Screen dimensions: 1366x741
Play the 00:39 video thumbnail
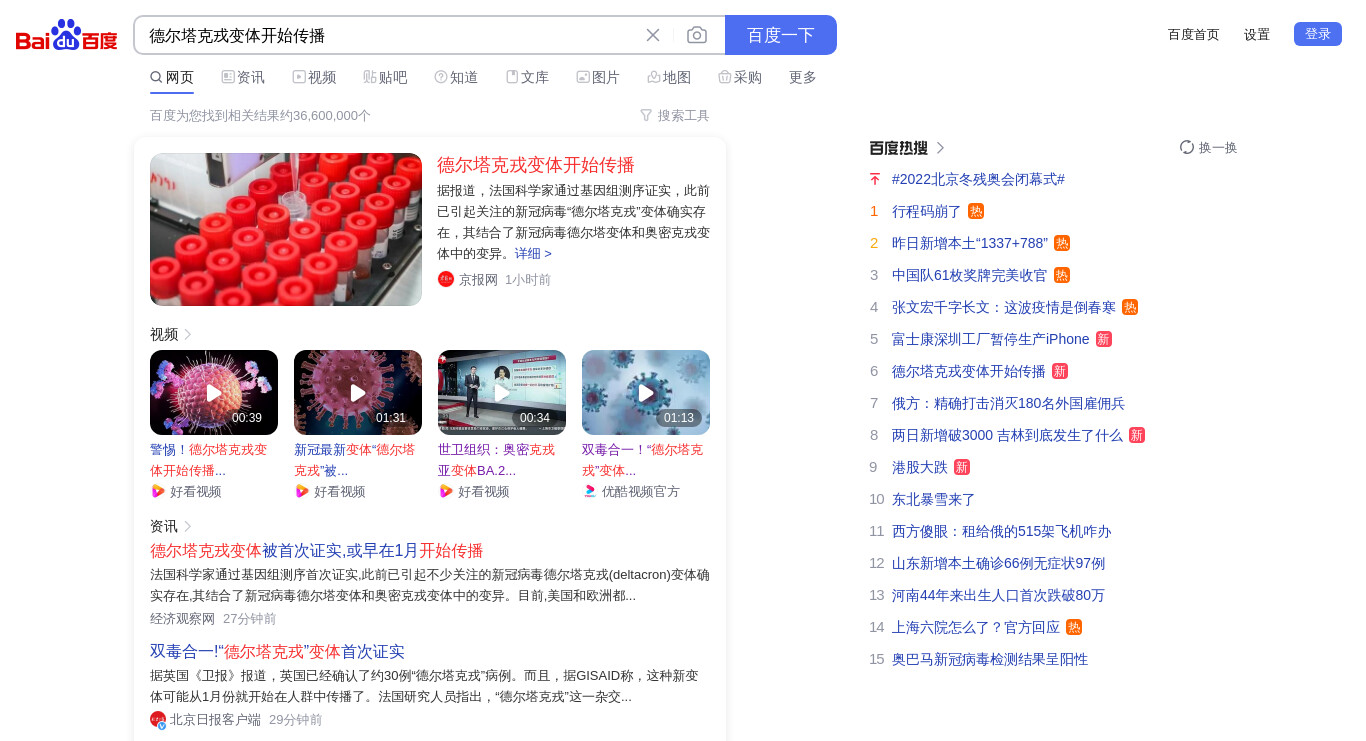click(x=214, y=392)
